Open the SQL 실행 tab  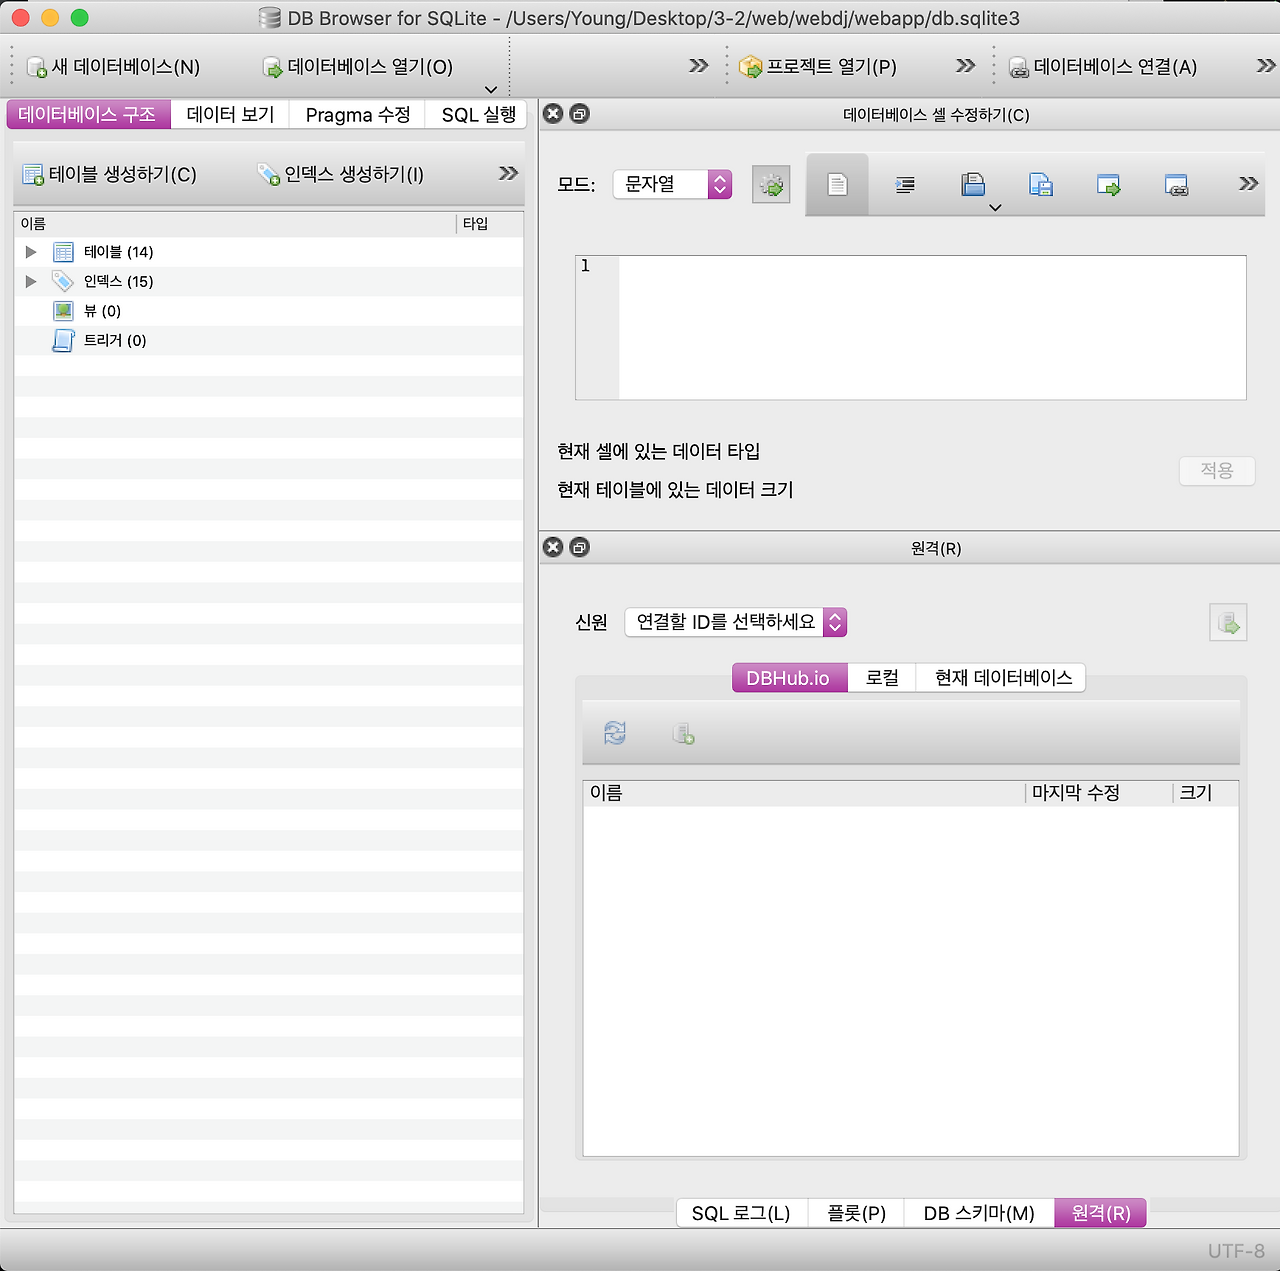[478, 115]
